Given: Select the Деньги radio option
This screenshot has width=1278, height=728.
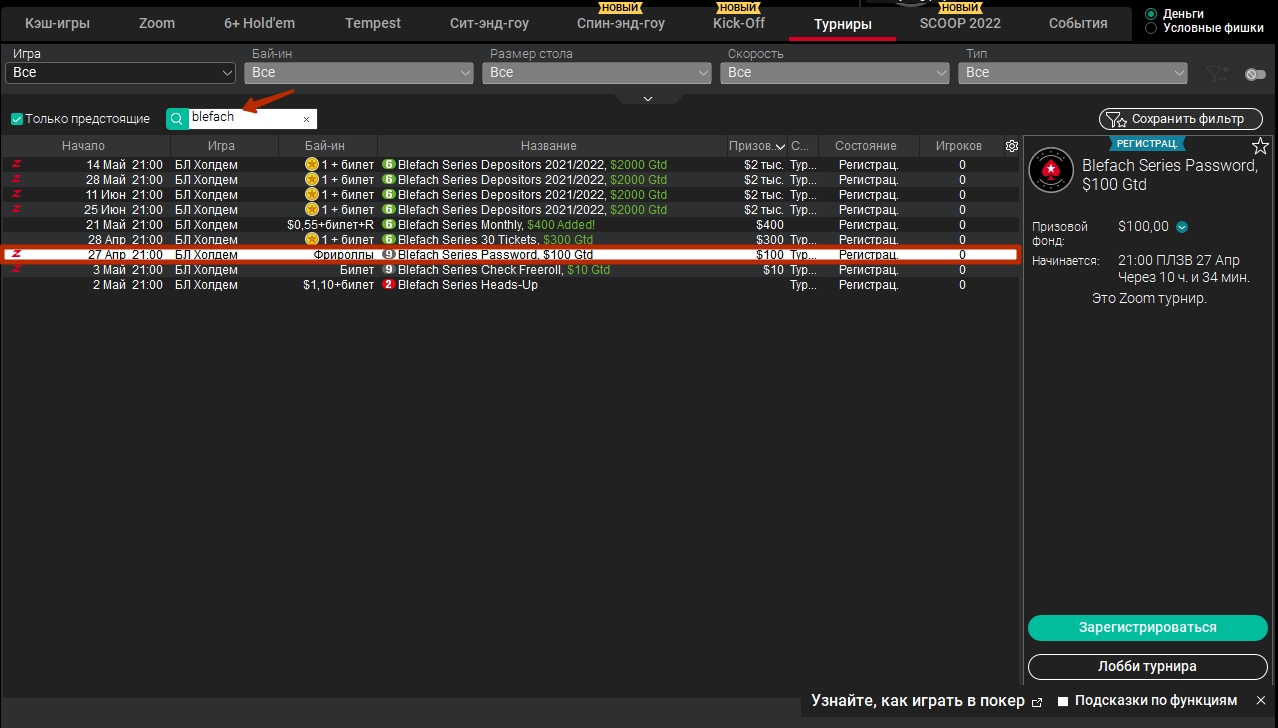Looking at the screenshot, I should pos(1151,14).
